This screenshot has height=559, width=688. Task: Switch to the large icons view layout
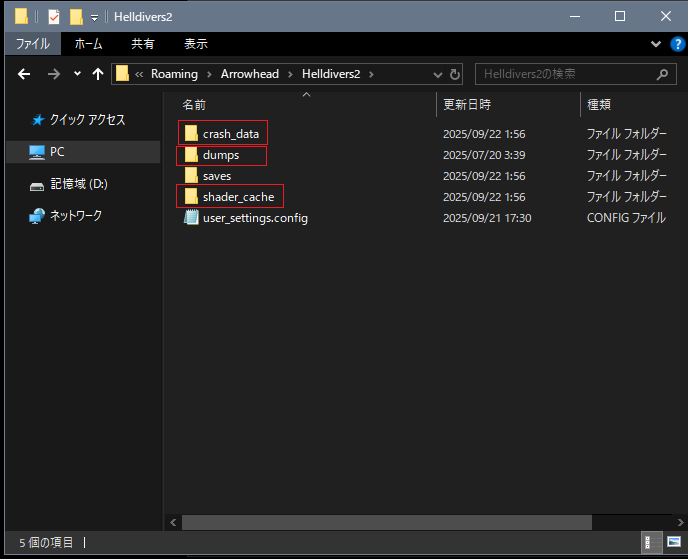click(x=674, y=542)
